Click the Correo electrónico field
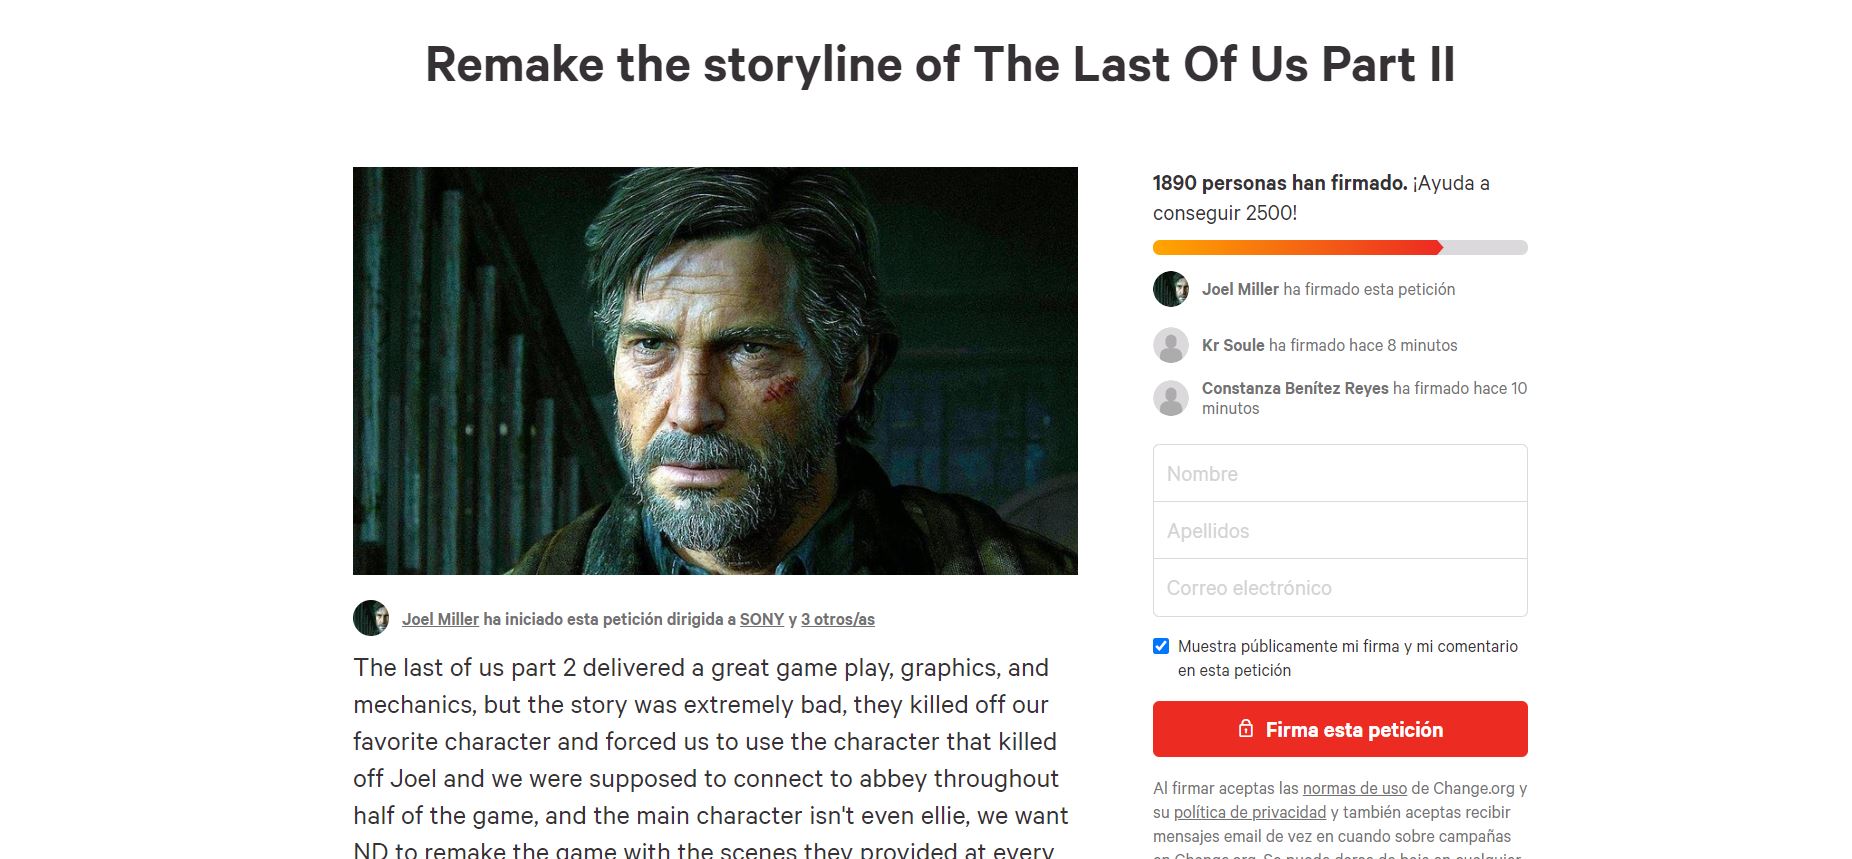Viewport: 1852px width, 859px height. (x=1339, y=588)
